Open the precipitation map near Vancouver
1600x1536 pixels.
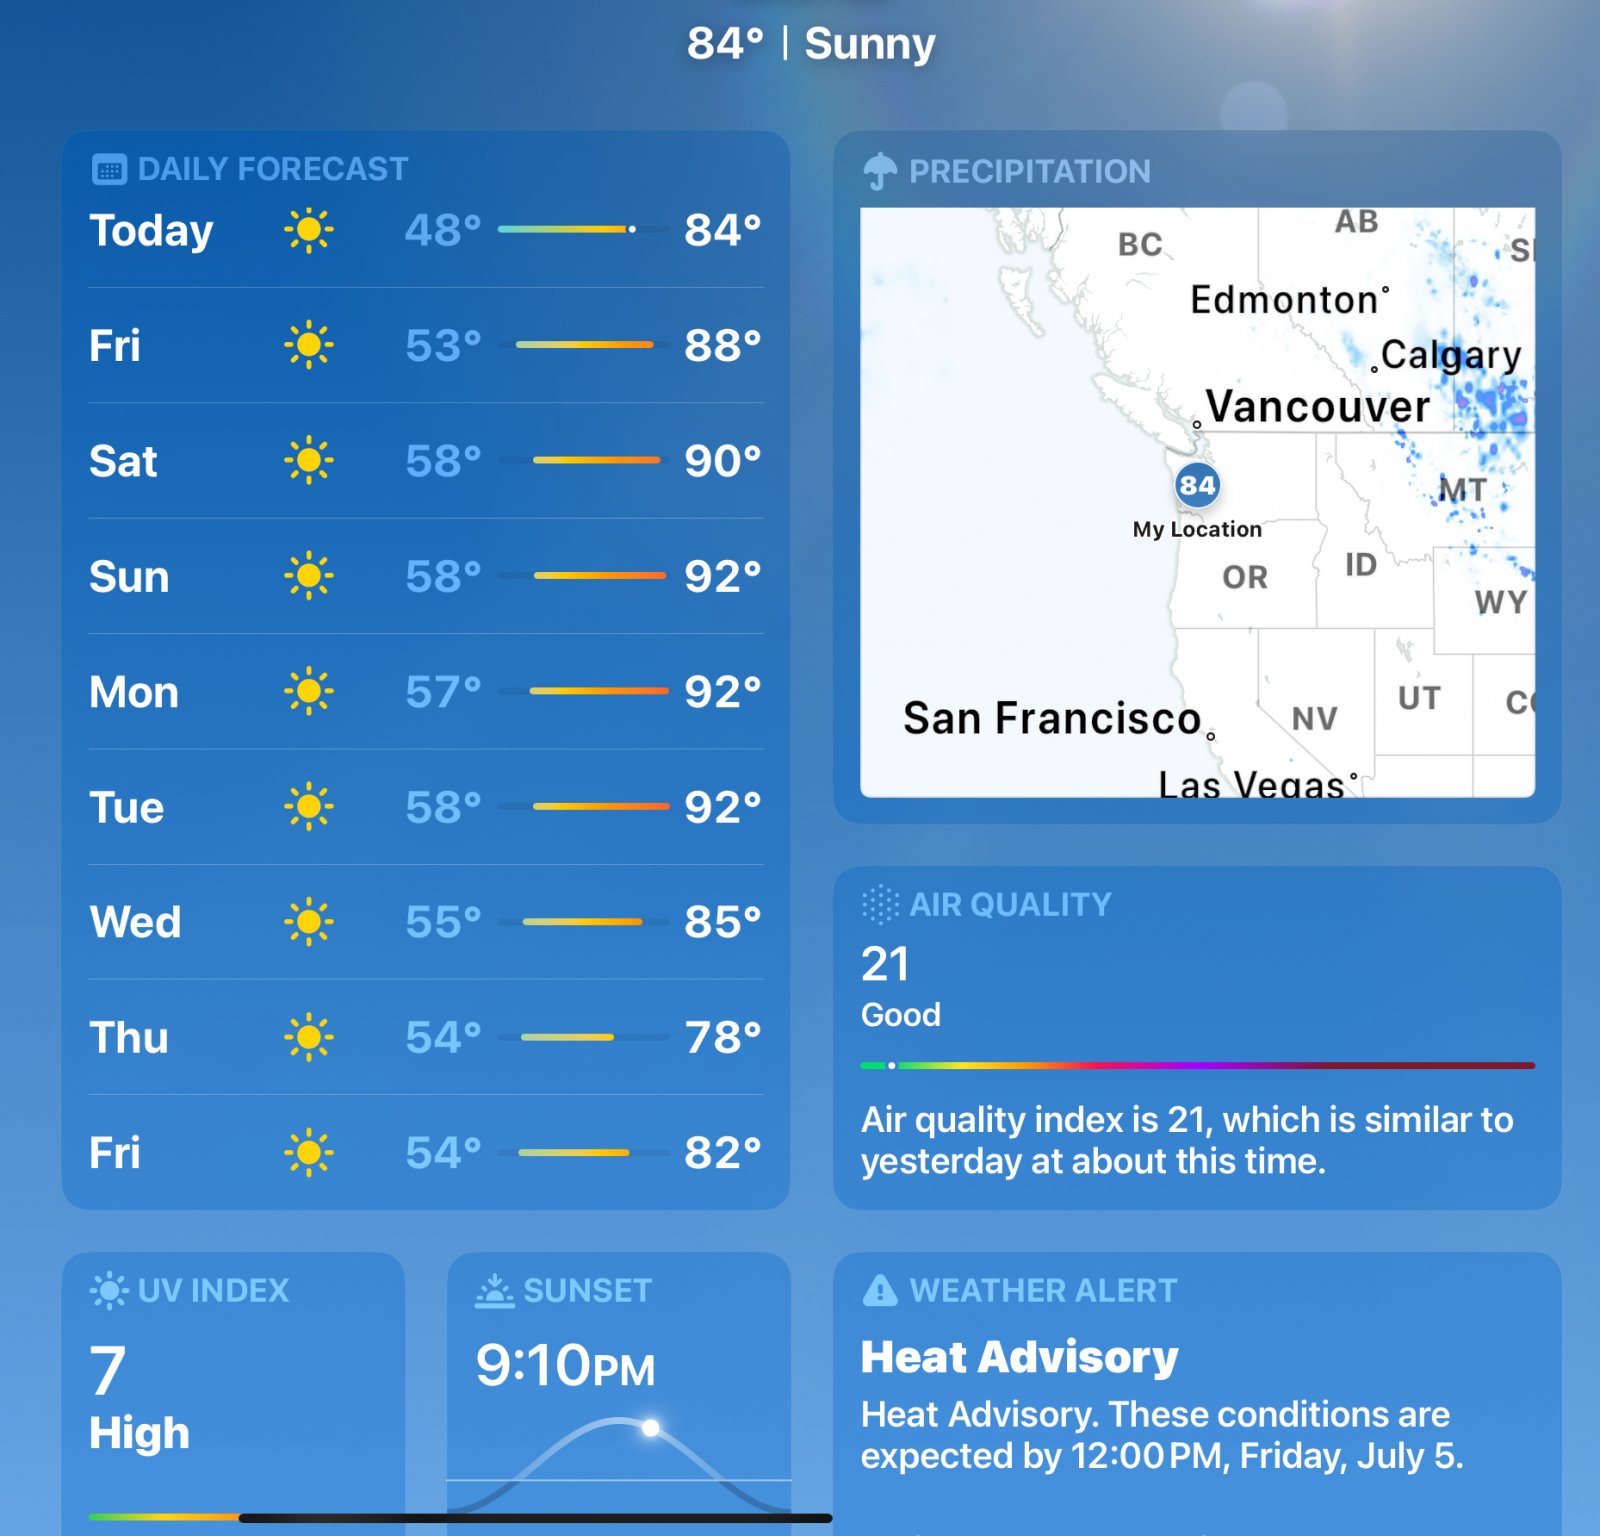(x=1318, y=407)
